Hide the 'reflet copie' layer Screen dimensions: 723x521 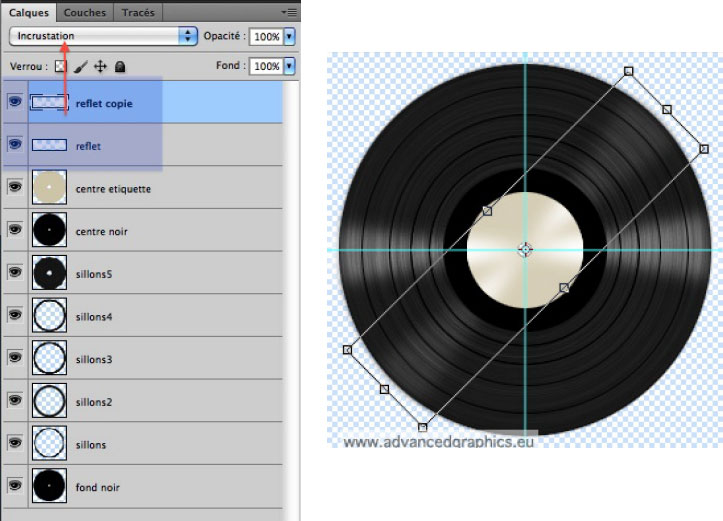click(x=15, y=102)
